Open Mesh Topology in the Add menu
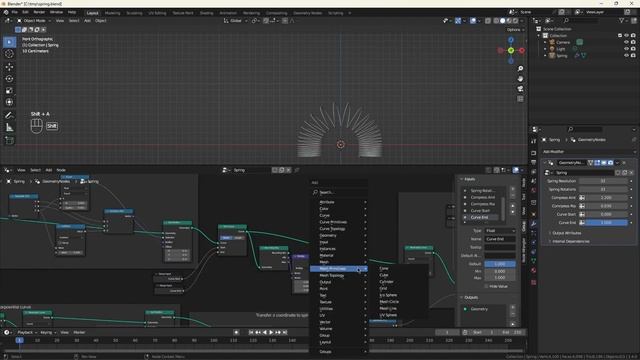640x360 pixels. pyautogui.click(x=338, y=276)
